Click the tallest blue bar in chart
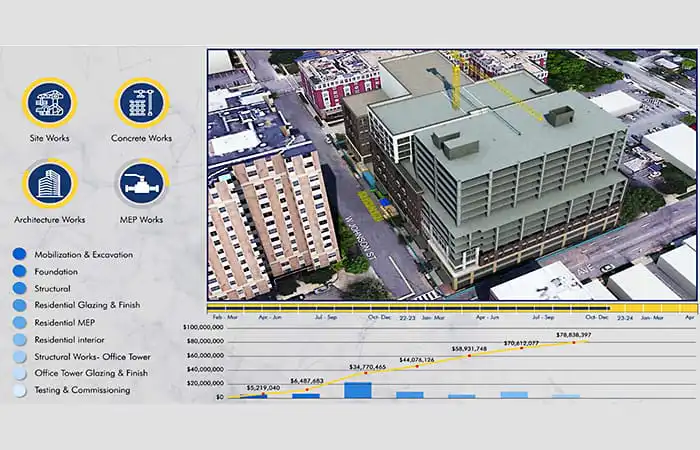The image size is (700, 450). click(x=358, y=390)
